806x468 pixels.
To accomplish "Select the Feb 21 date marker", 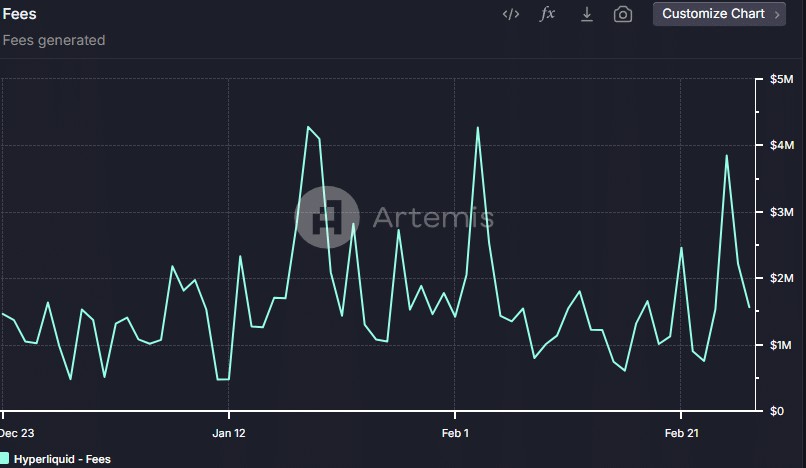I will click(681, 433).
